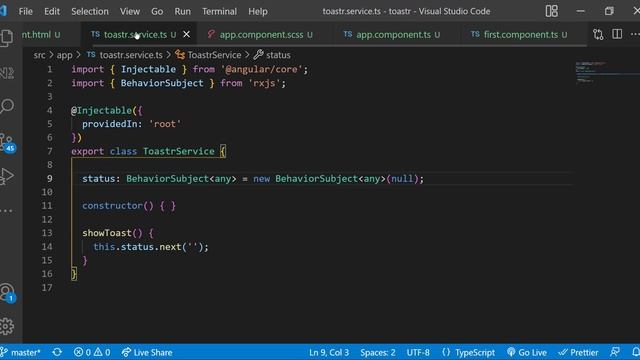
Task: Open the errors and warnings count
Action: click(x=92, y=352)
